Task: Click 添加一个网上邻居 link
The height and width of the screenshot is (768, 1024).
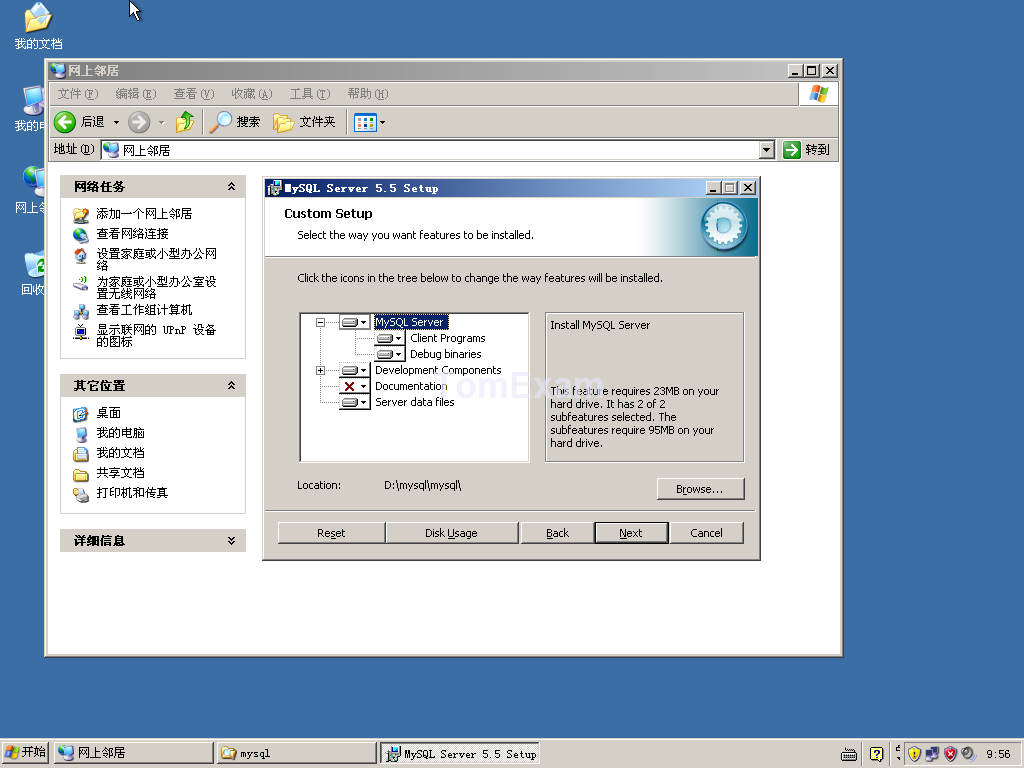Action: tap(144, 214)
